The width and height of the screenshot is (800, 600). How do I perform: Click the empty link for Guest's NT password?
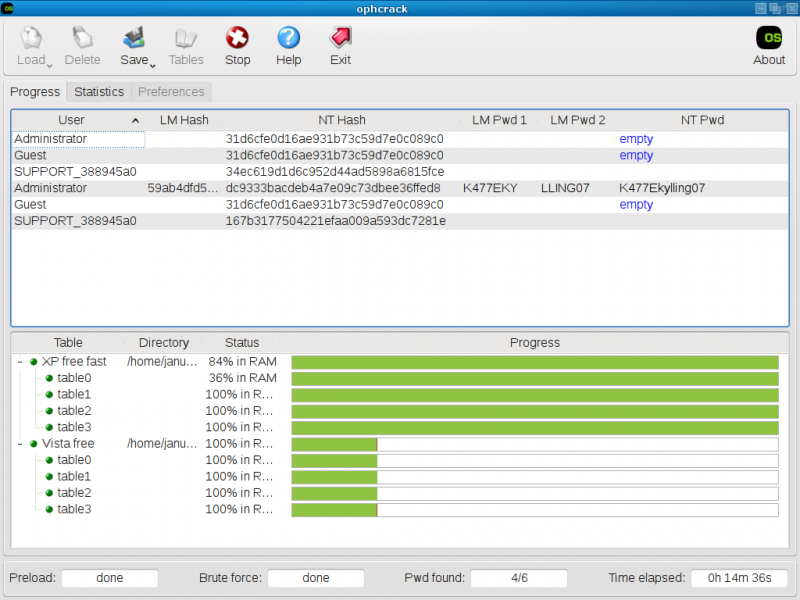coord(636,155)
